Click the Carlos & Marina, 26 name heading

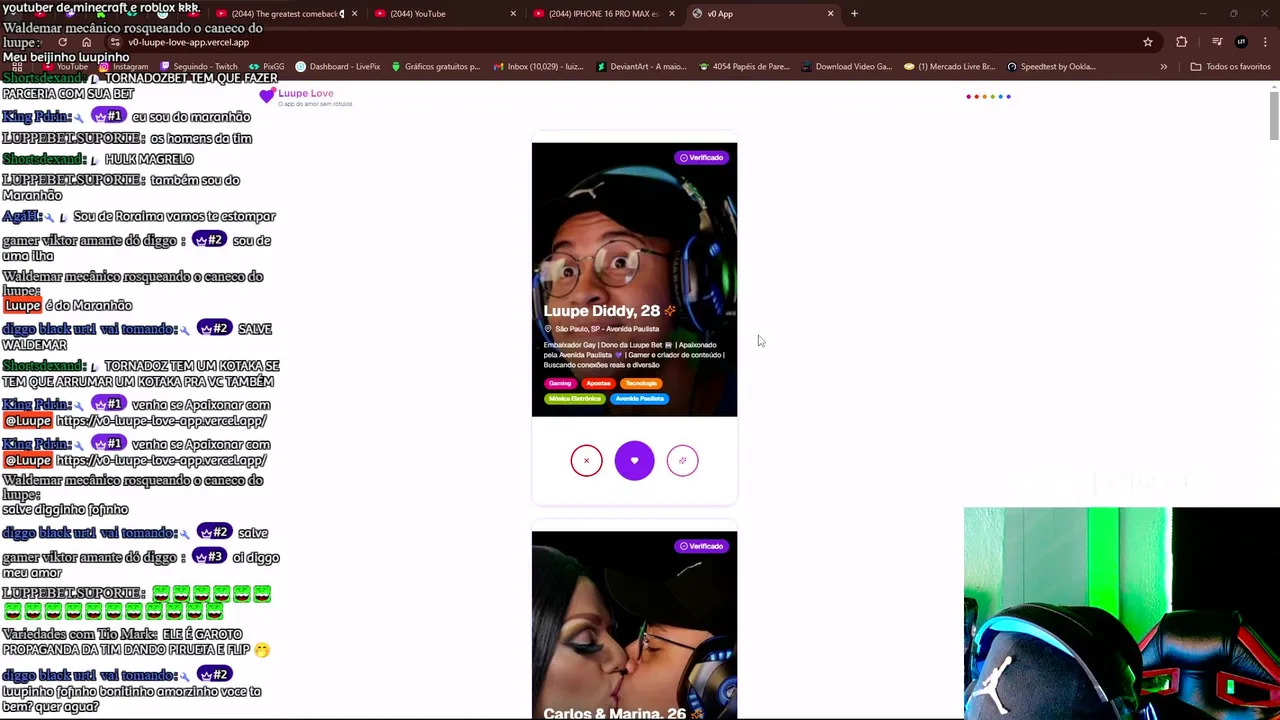click(614, 713)
